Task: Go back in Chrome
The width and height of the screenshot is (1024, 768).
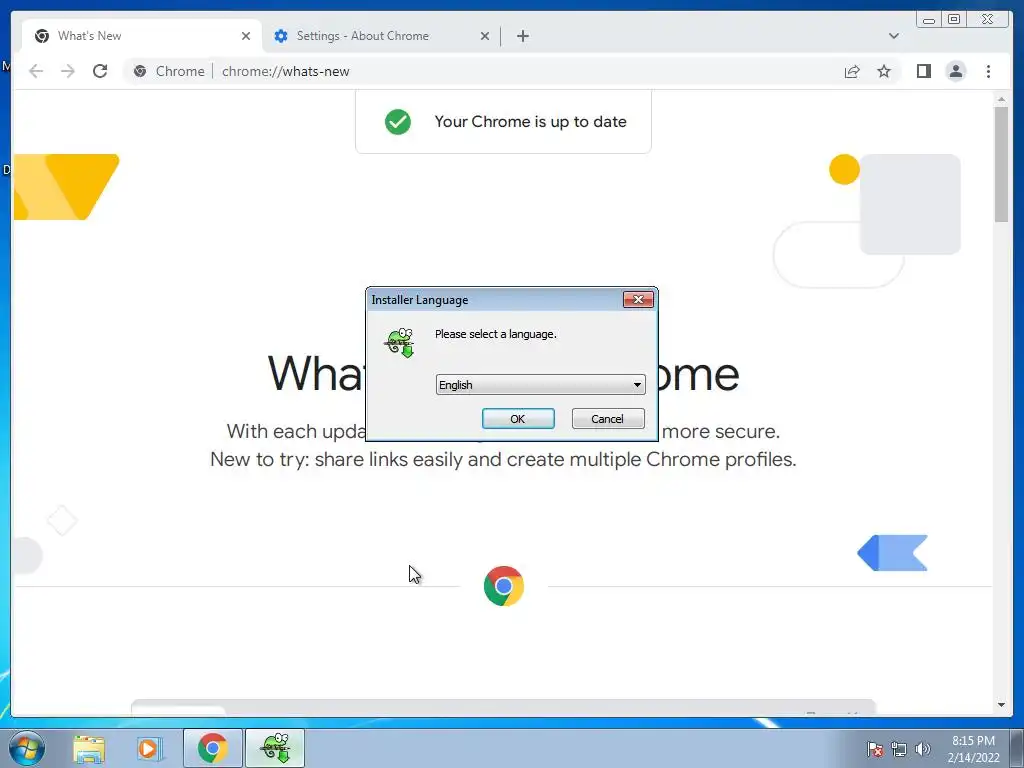Action: click(x=36, y=71)
